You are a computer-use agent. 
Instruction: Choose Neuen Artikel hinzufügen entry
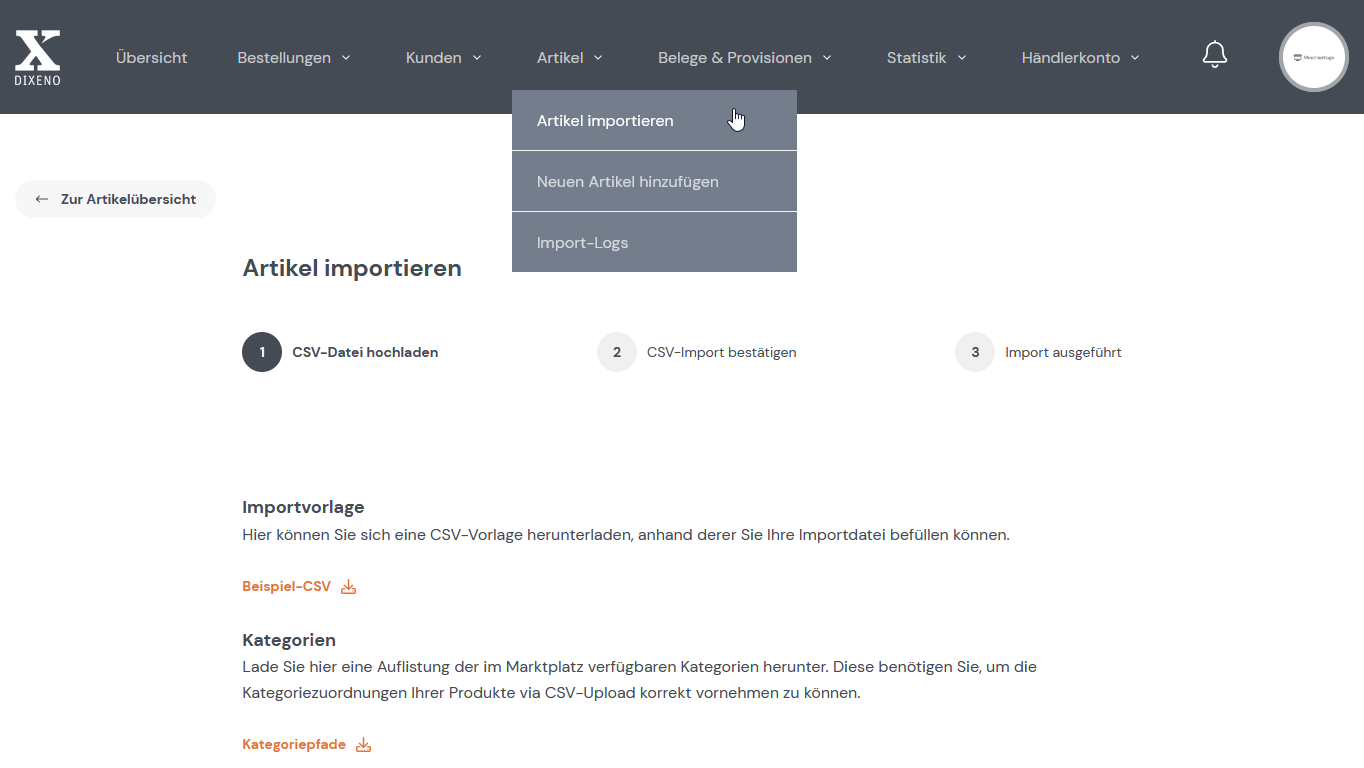654,181
